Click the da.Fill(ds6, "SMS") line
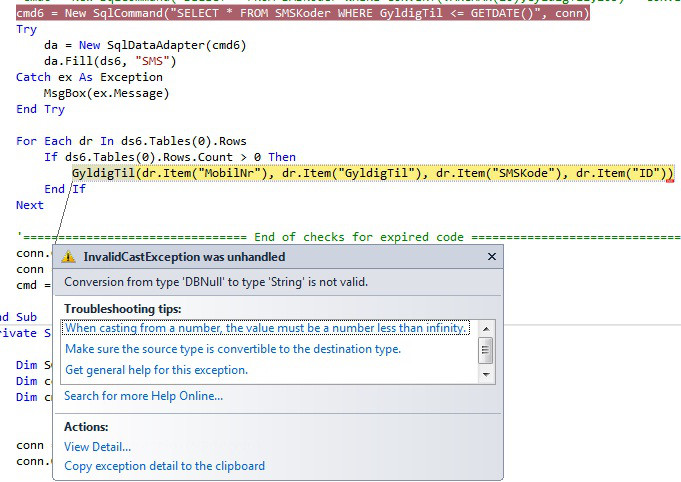 point(110,61)
